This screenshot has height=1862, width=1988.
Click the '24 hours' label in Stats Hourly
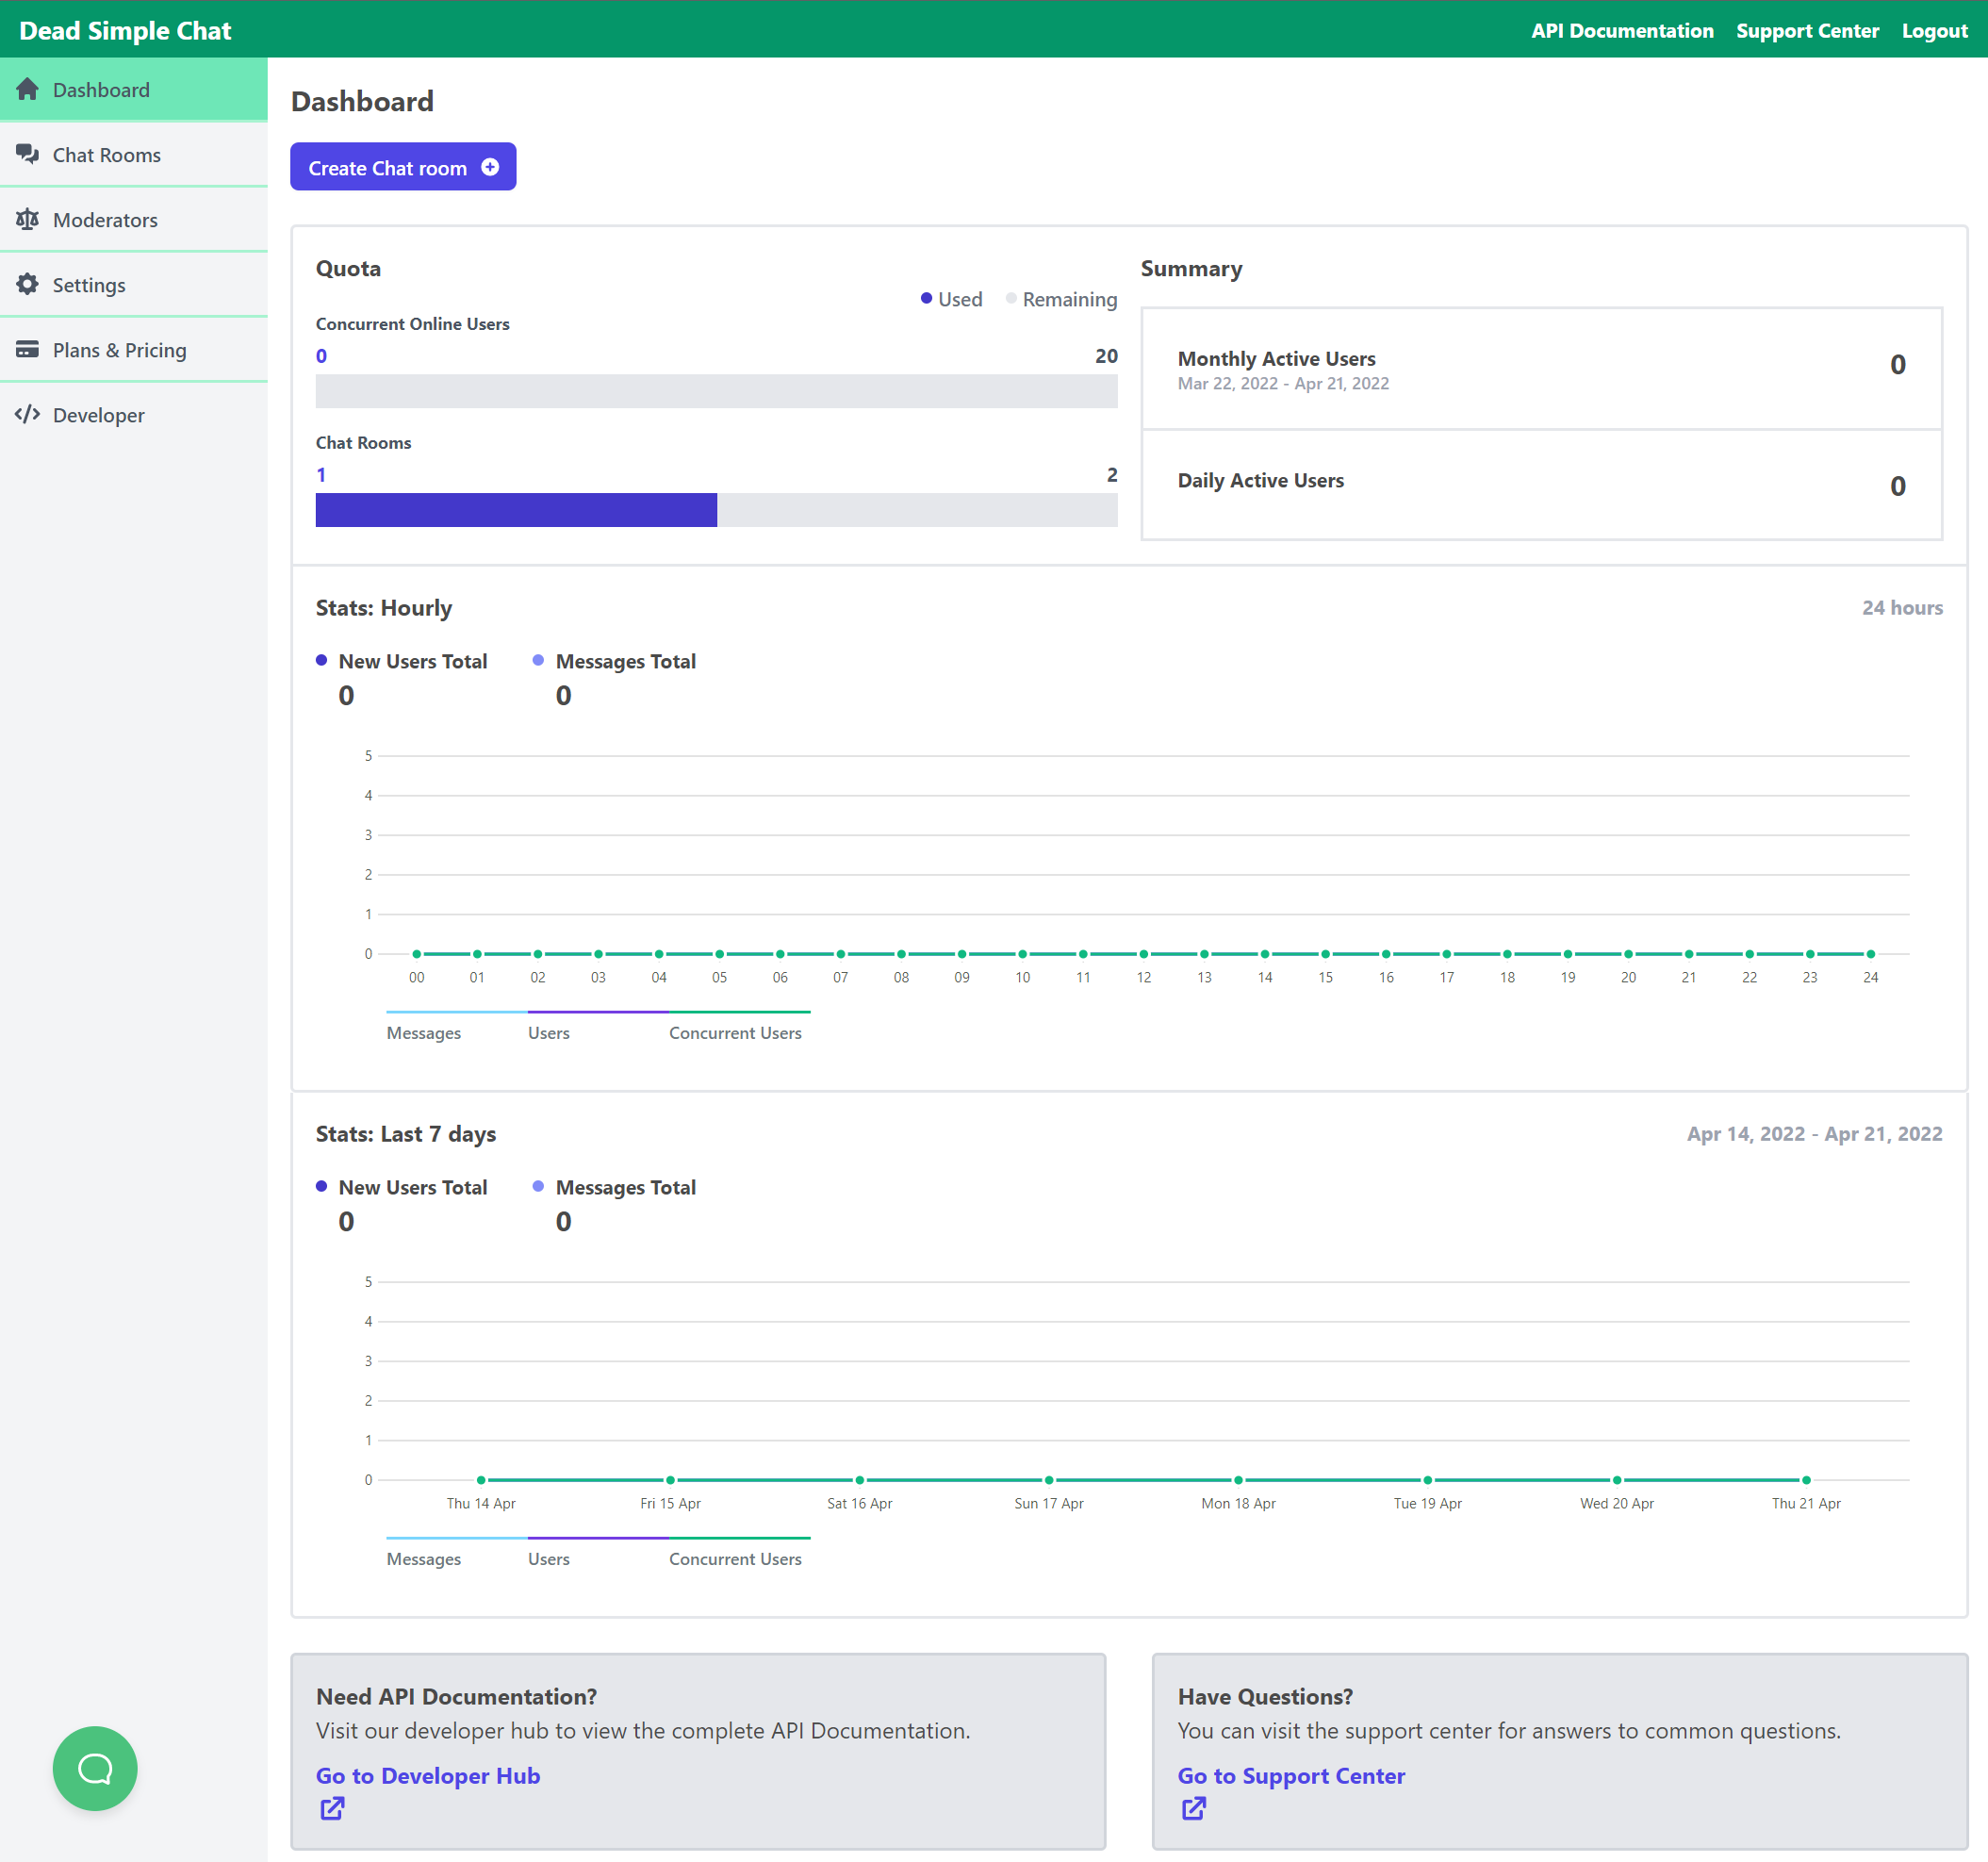[x=1902, y=608]
